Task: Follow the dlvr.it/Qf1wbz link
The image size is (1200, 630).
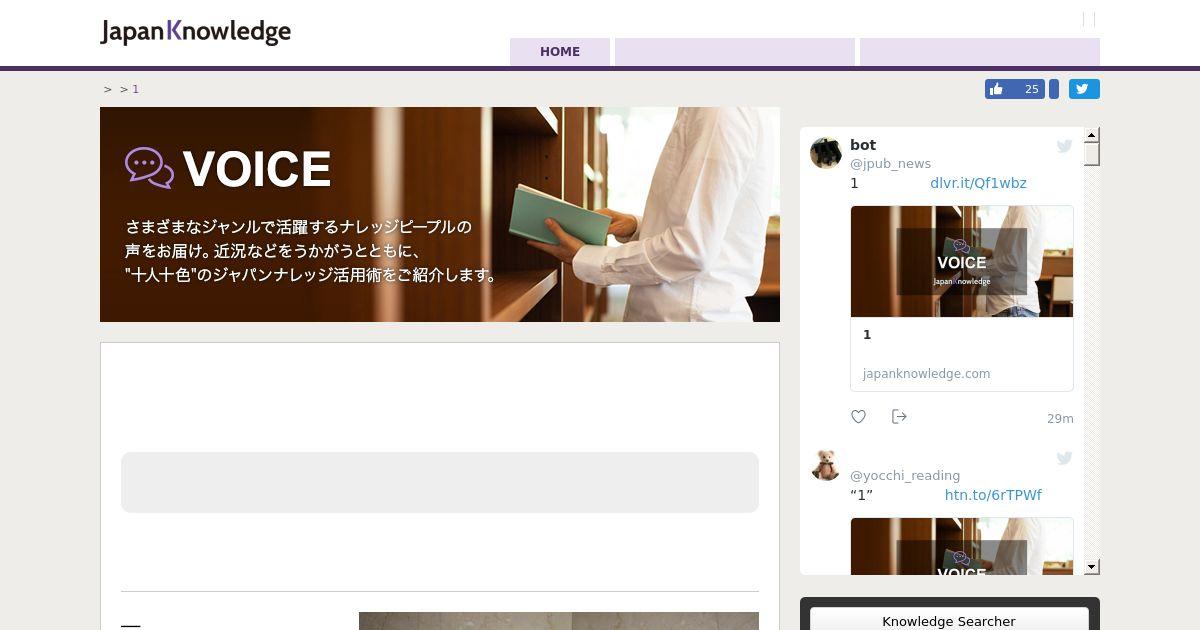Action: tap(978, 183)
